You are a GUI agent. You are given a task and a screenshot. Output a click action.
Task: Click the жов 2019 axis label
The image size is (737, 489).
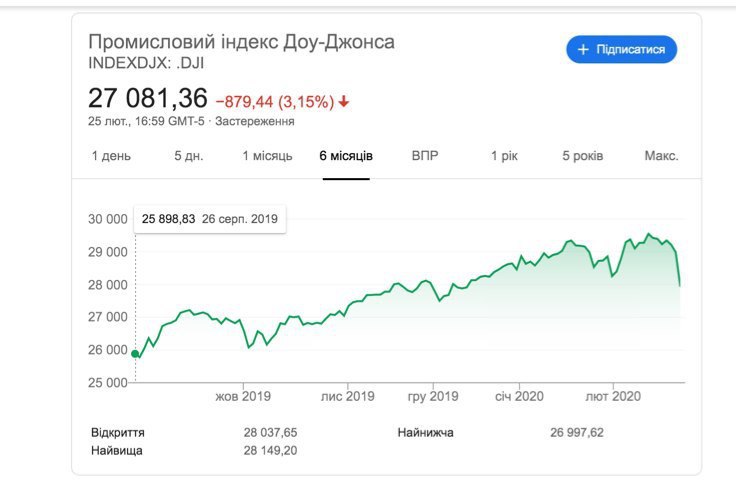(x=243, y=396)
